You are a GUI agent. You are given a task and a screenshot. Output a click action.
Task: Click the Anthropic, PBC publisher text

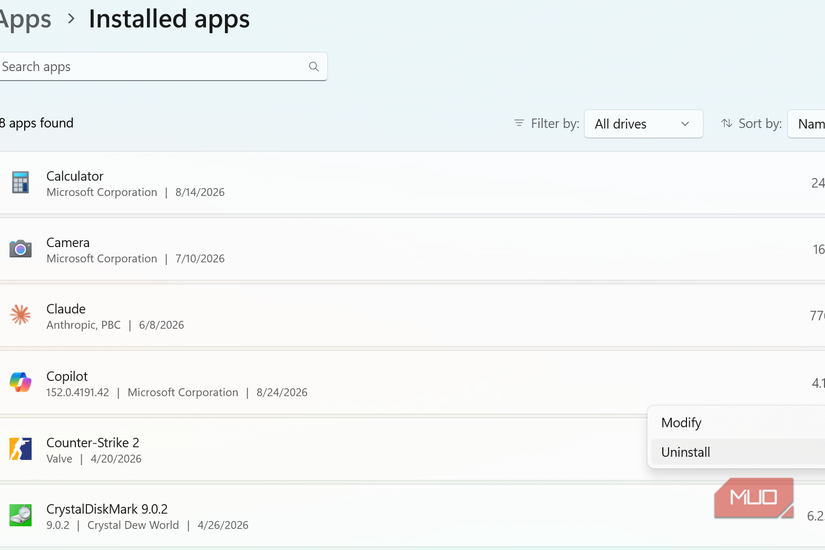[x=83, y=325]
